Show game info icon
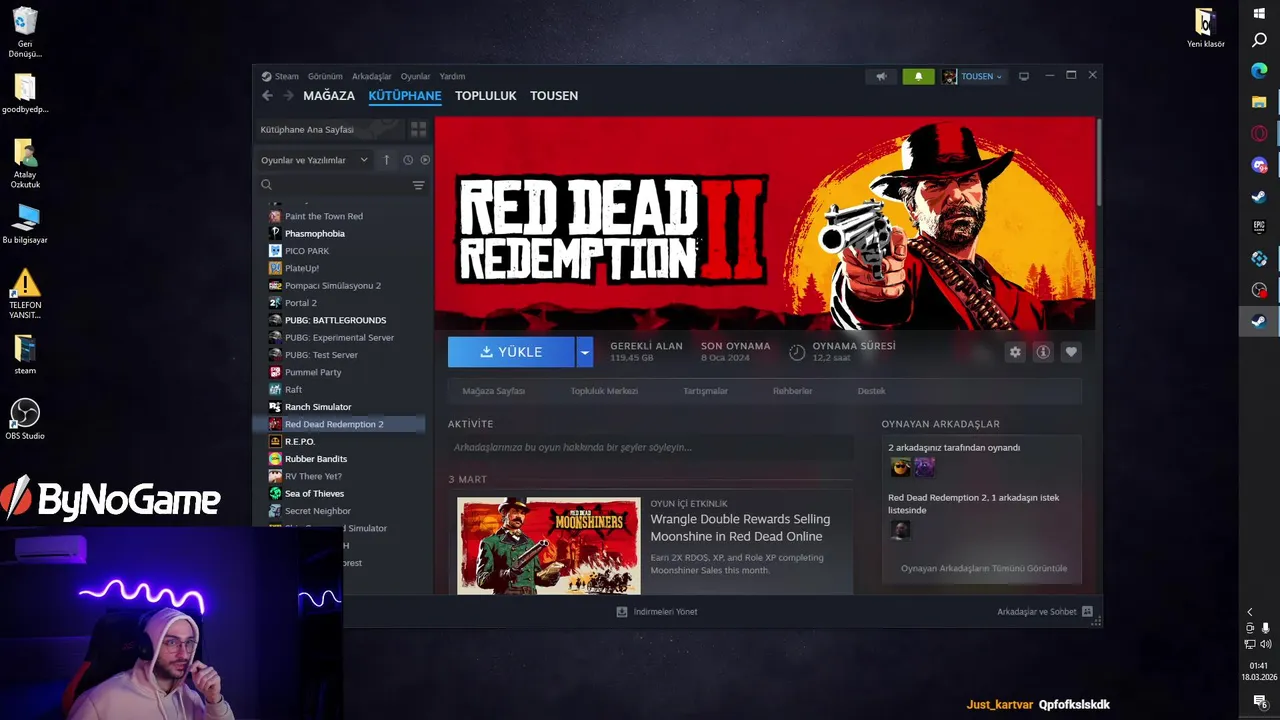1280x720 pixels. pyautogui.click(x=1043, y=352)
